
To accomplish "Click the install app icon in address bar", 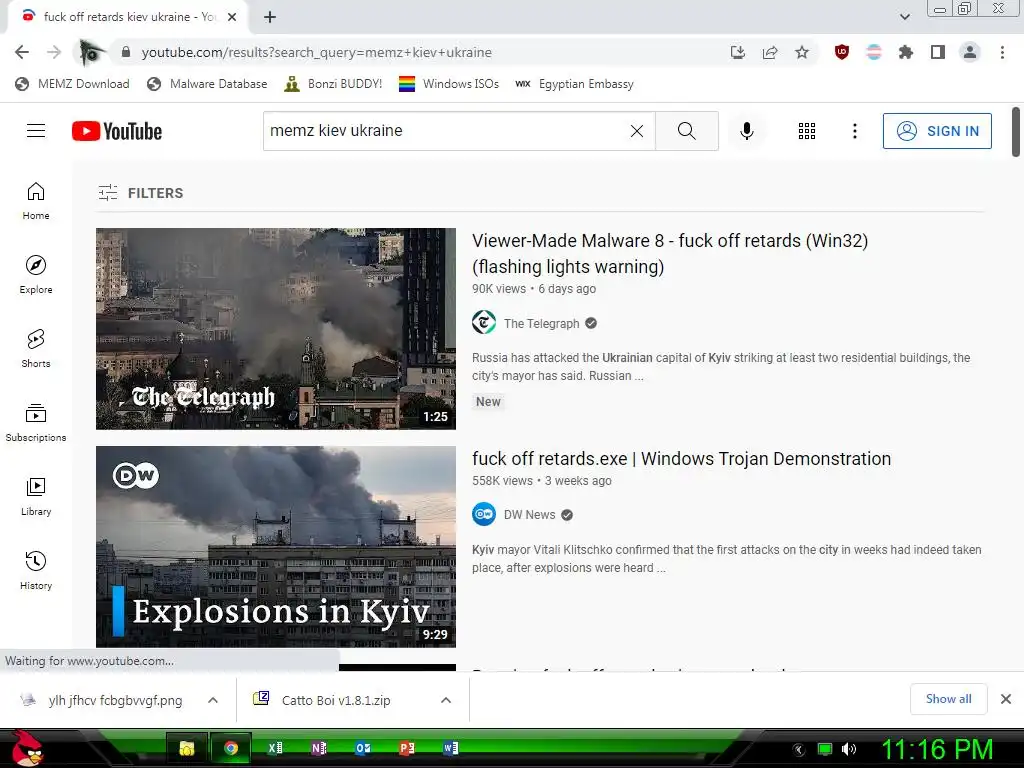I will tap(738, 52).
